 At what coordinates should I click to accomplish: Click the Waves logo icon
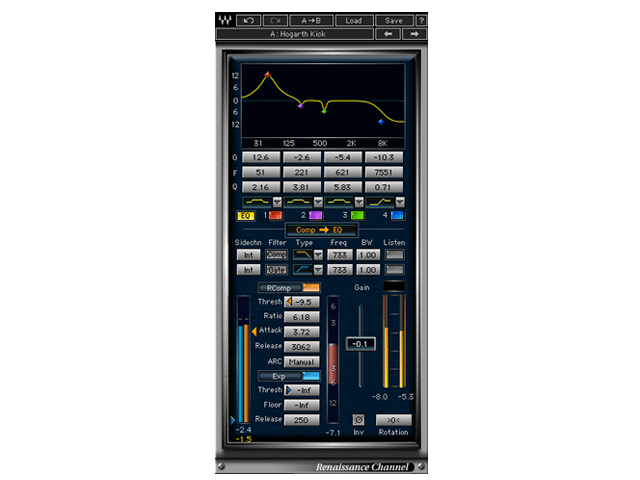[225, 20]
